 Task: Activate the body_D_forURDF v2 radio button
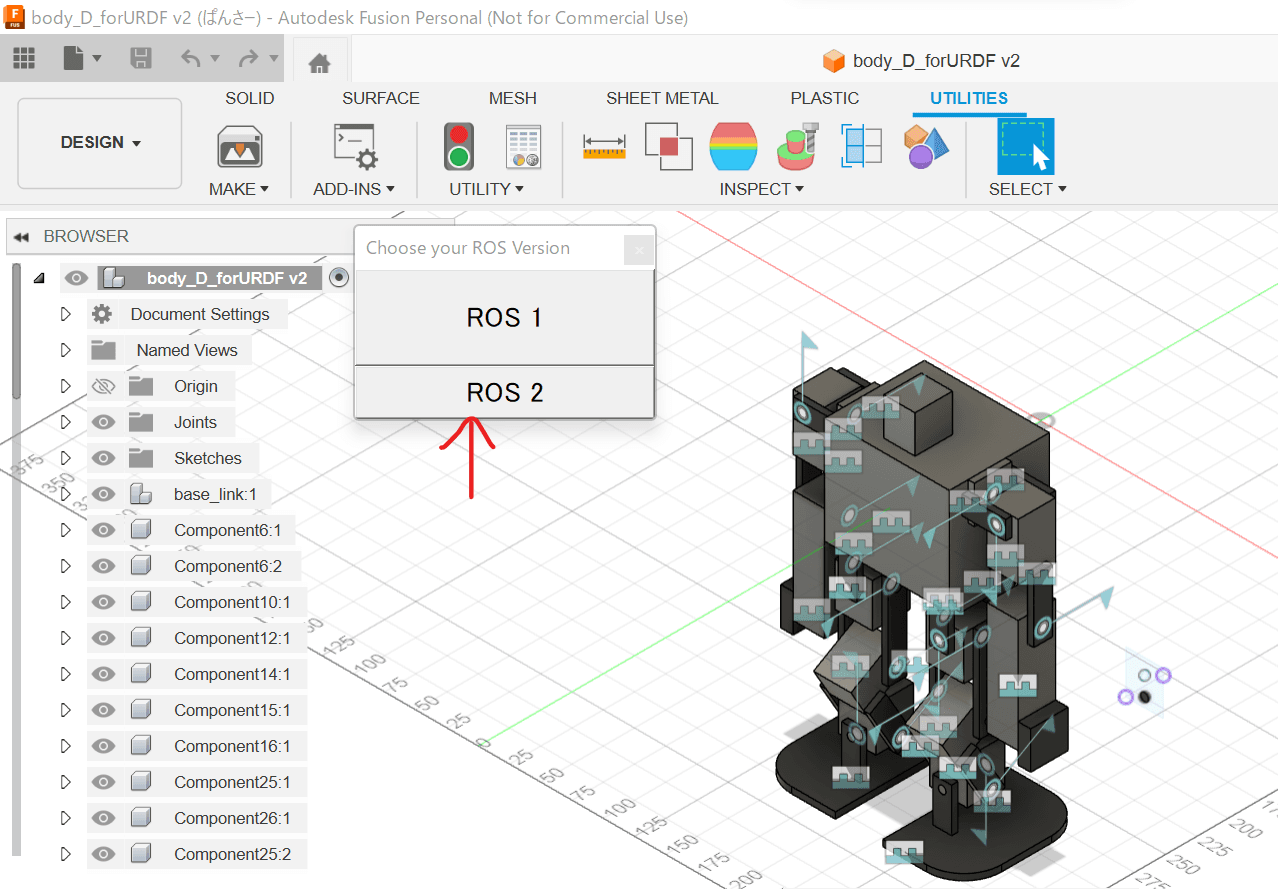click(339, 278)
